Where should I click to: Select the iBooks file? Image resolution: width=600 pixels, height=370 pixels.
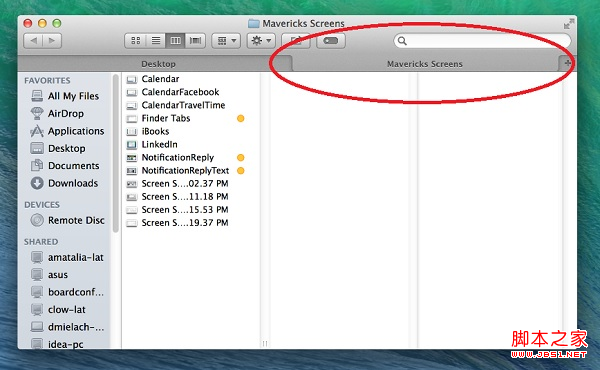(x=155, y=131)
